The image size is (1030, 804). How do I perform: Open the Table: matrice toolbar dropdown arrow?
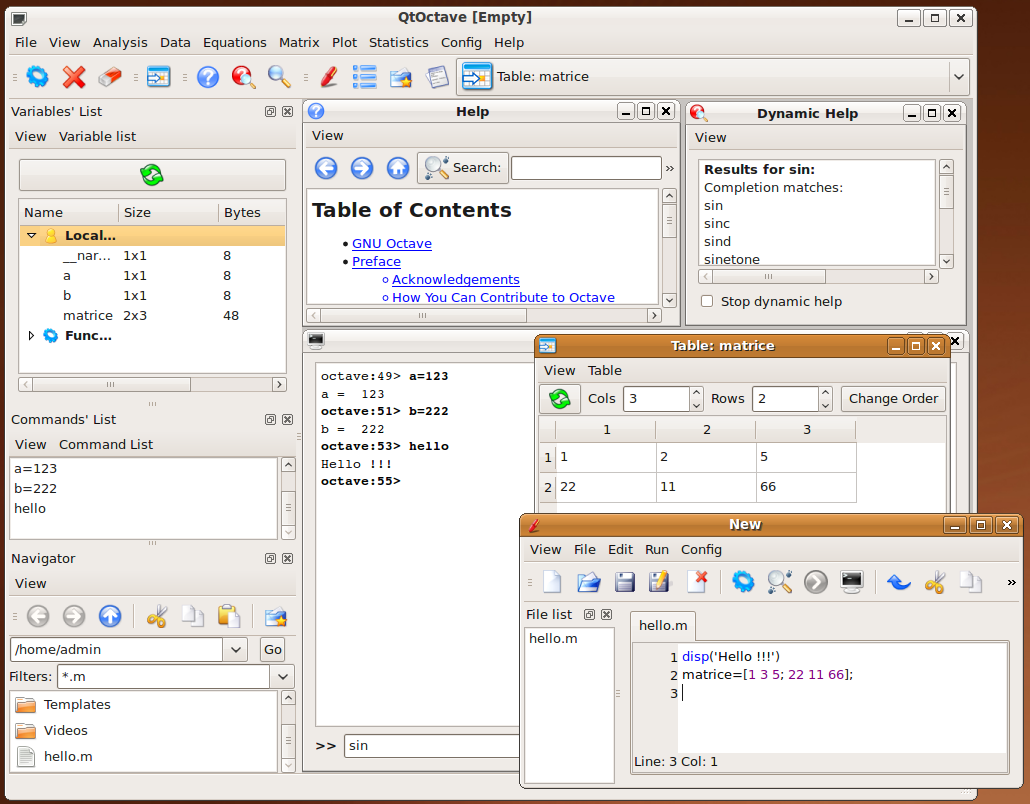pyautogui.click(x=959, y=77)
